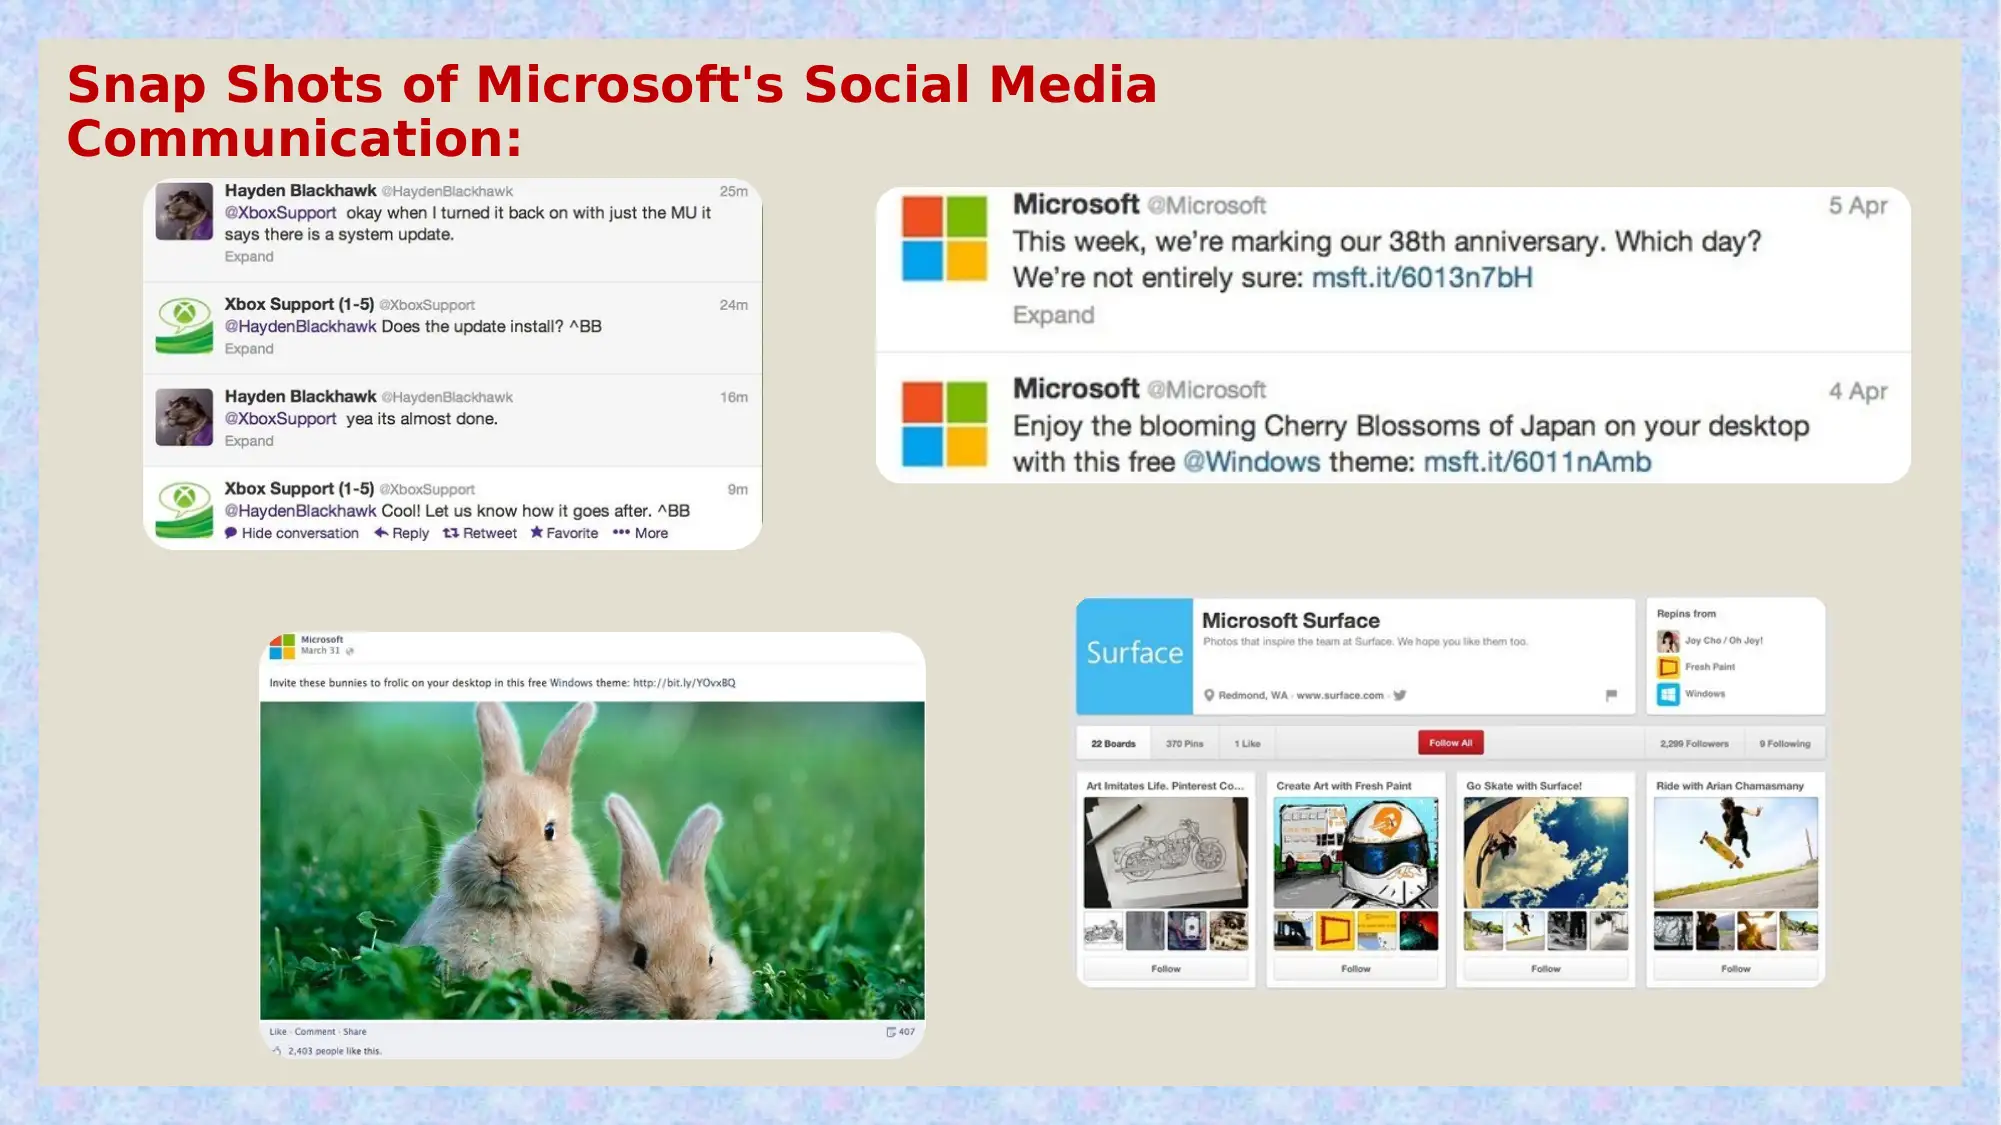Screen dimensions: 2001x1125
Task: Select the 22 Boards tab
Action: click(1113, 744)
